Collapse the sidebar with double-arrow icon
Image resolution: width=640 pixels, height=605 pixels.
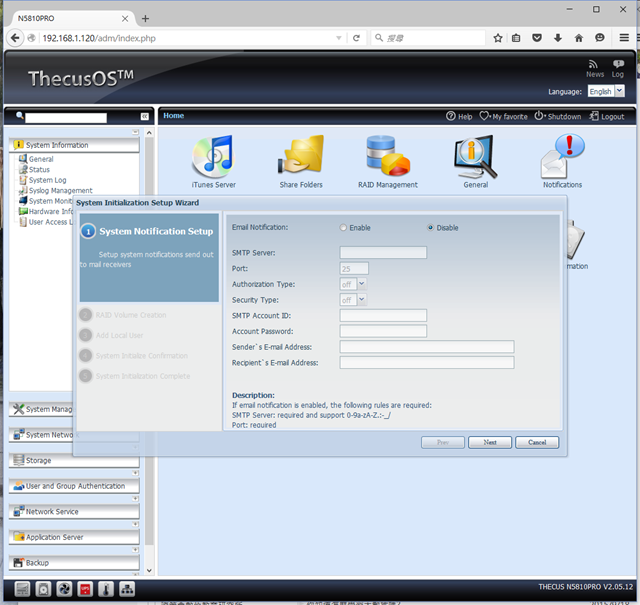click(x=144, y=117)
